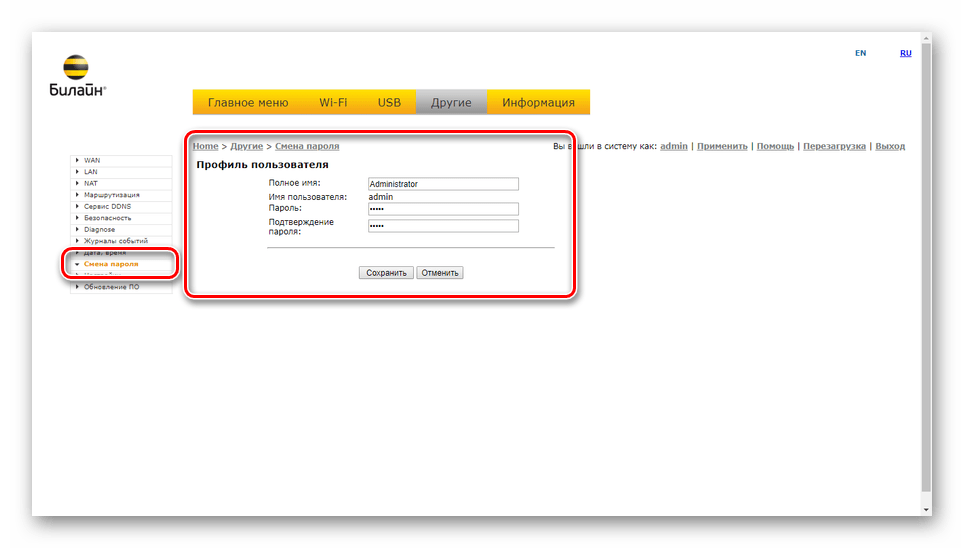
Task: Click Смена пароля breadcrumb link
Action: coord(307,146)
